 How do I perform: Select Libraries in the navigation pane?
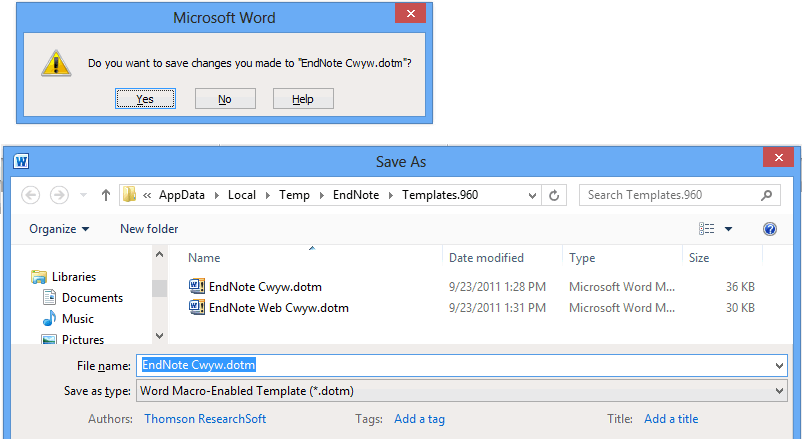[74, 277]
